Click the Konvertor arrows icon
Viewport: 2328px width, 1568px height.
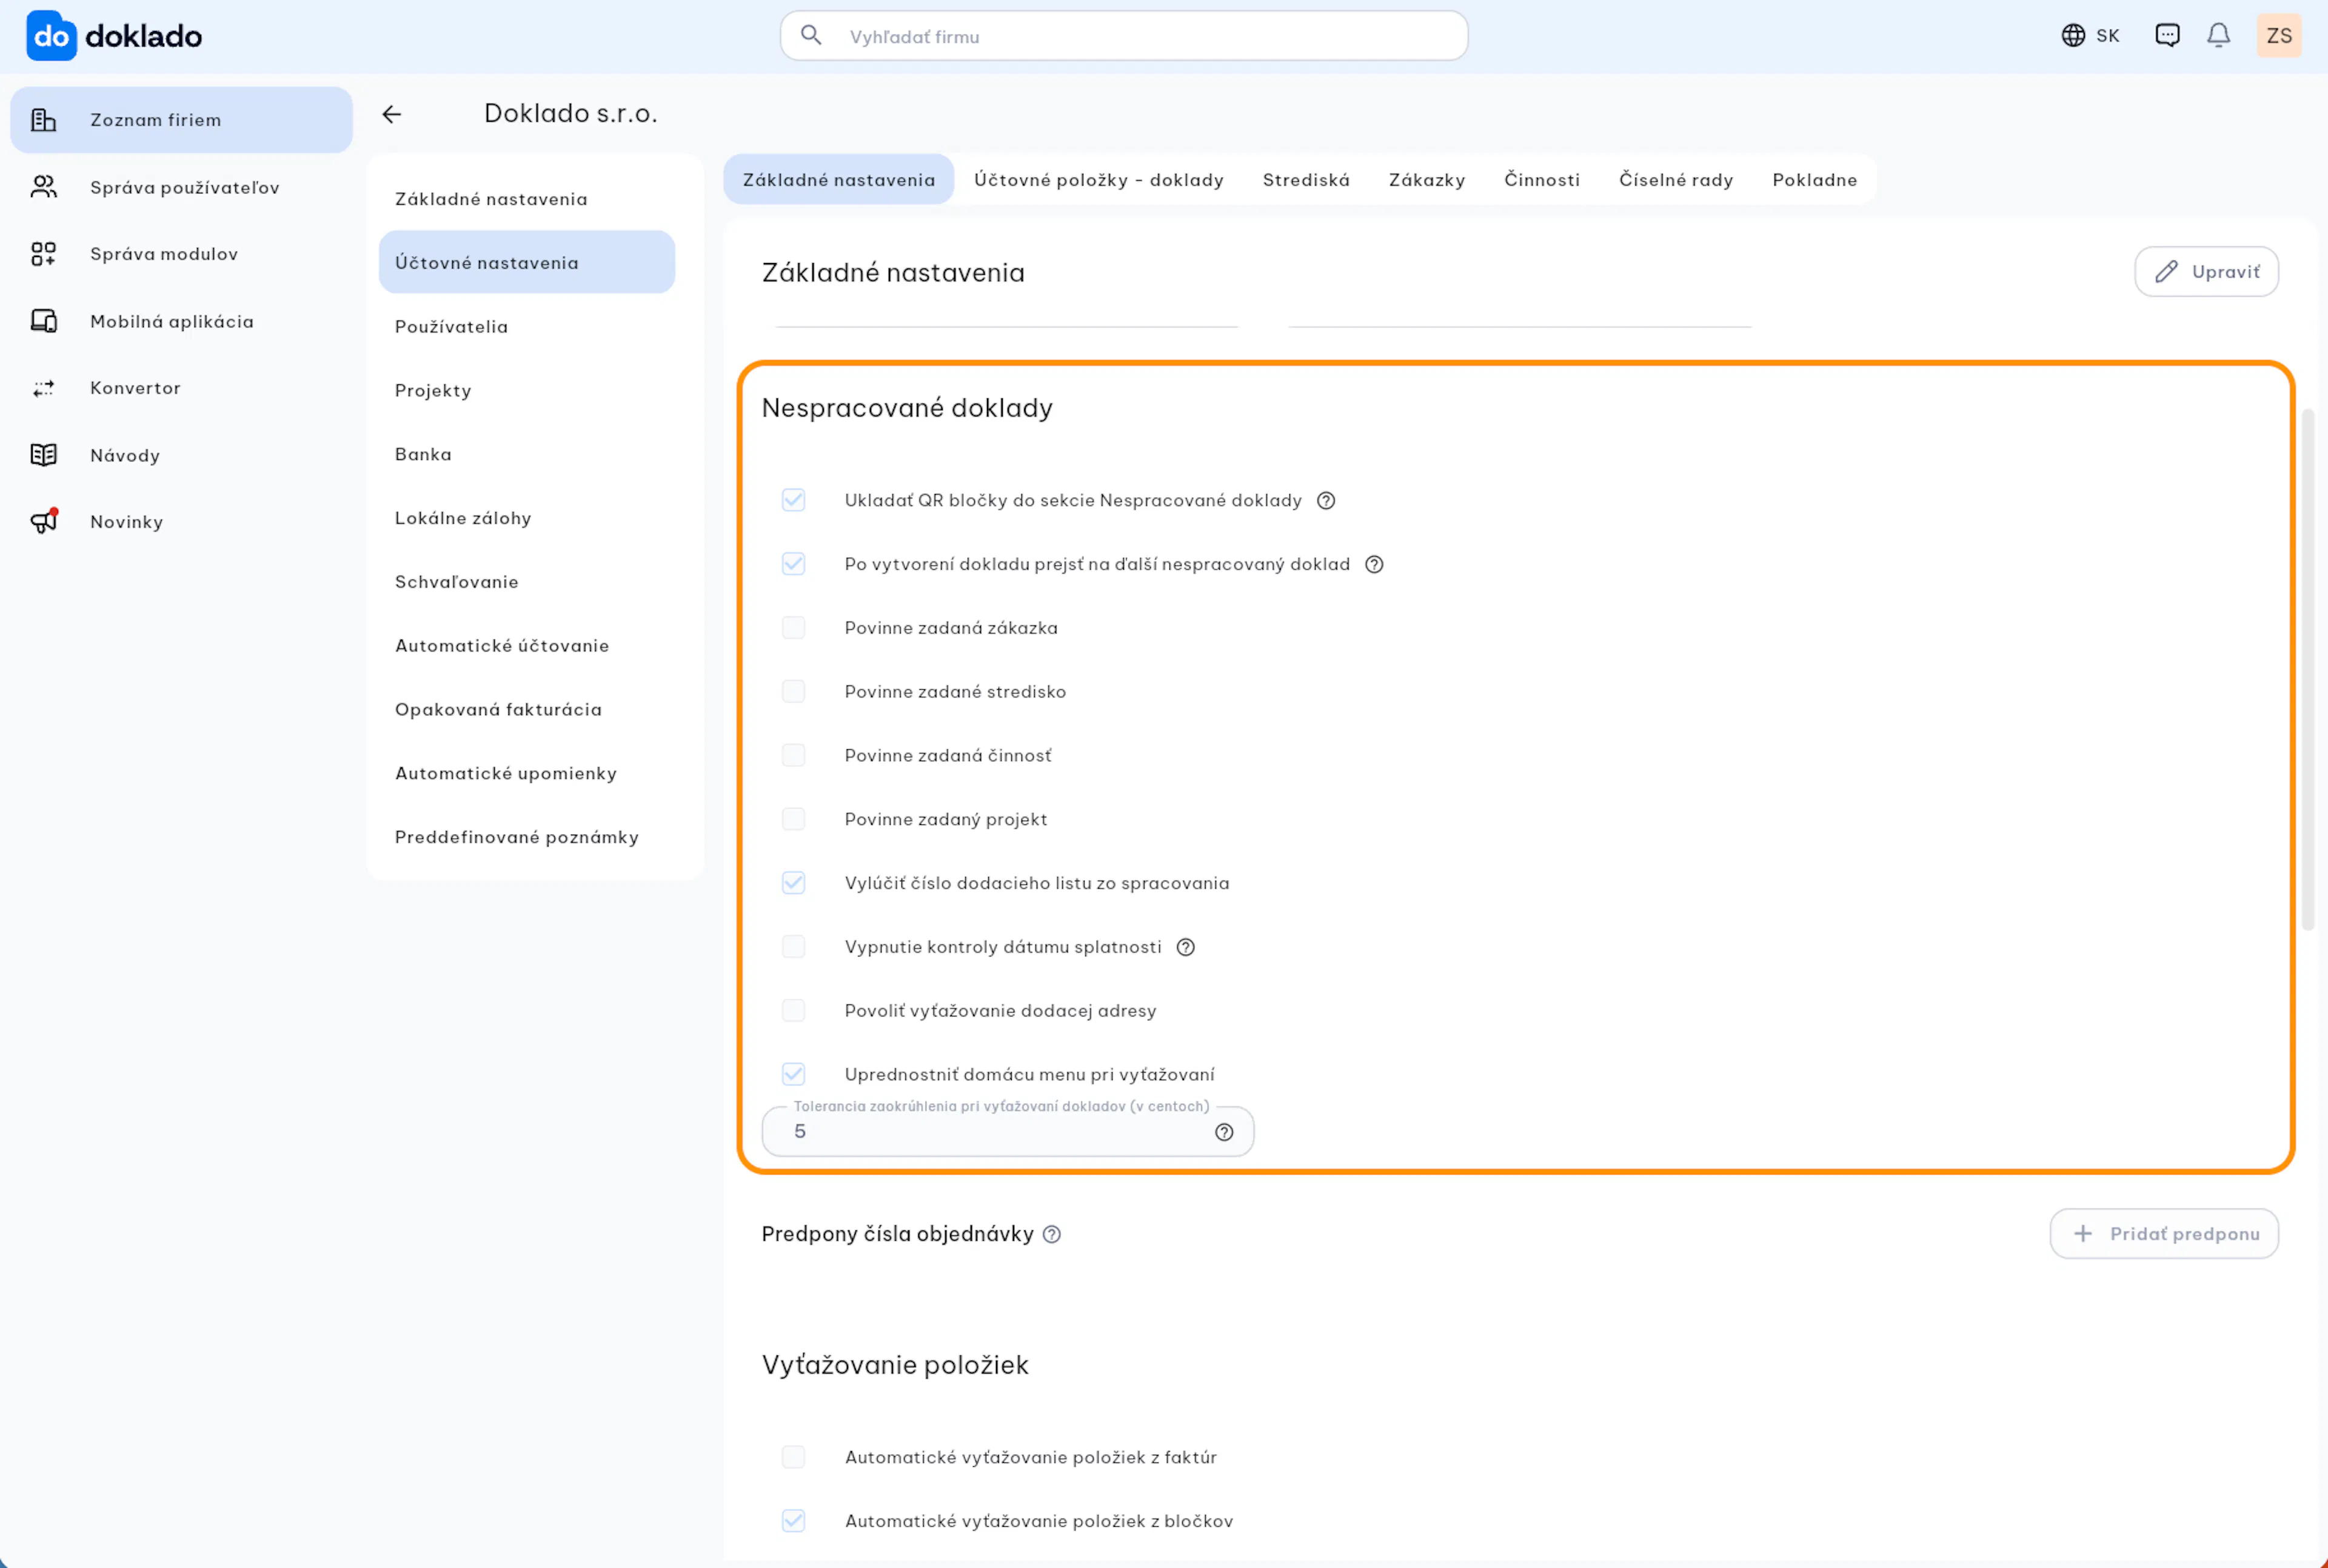pyautogui.click(x=43, y=388)
